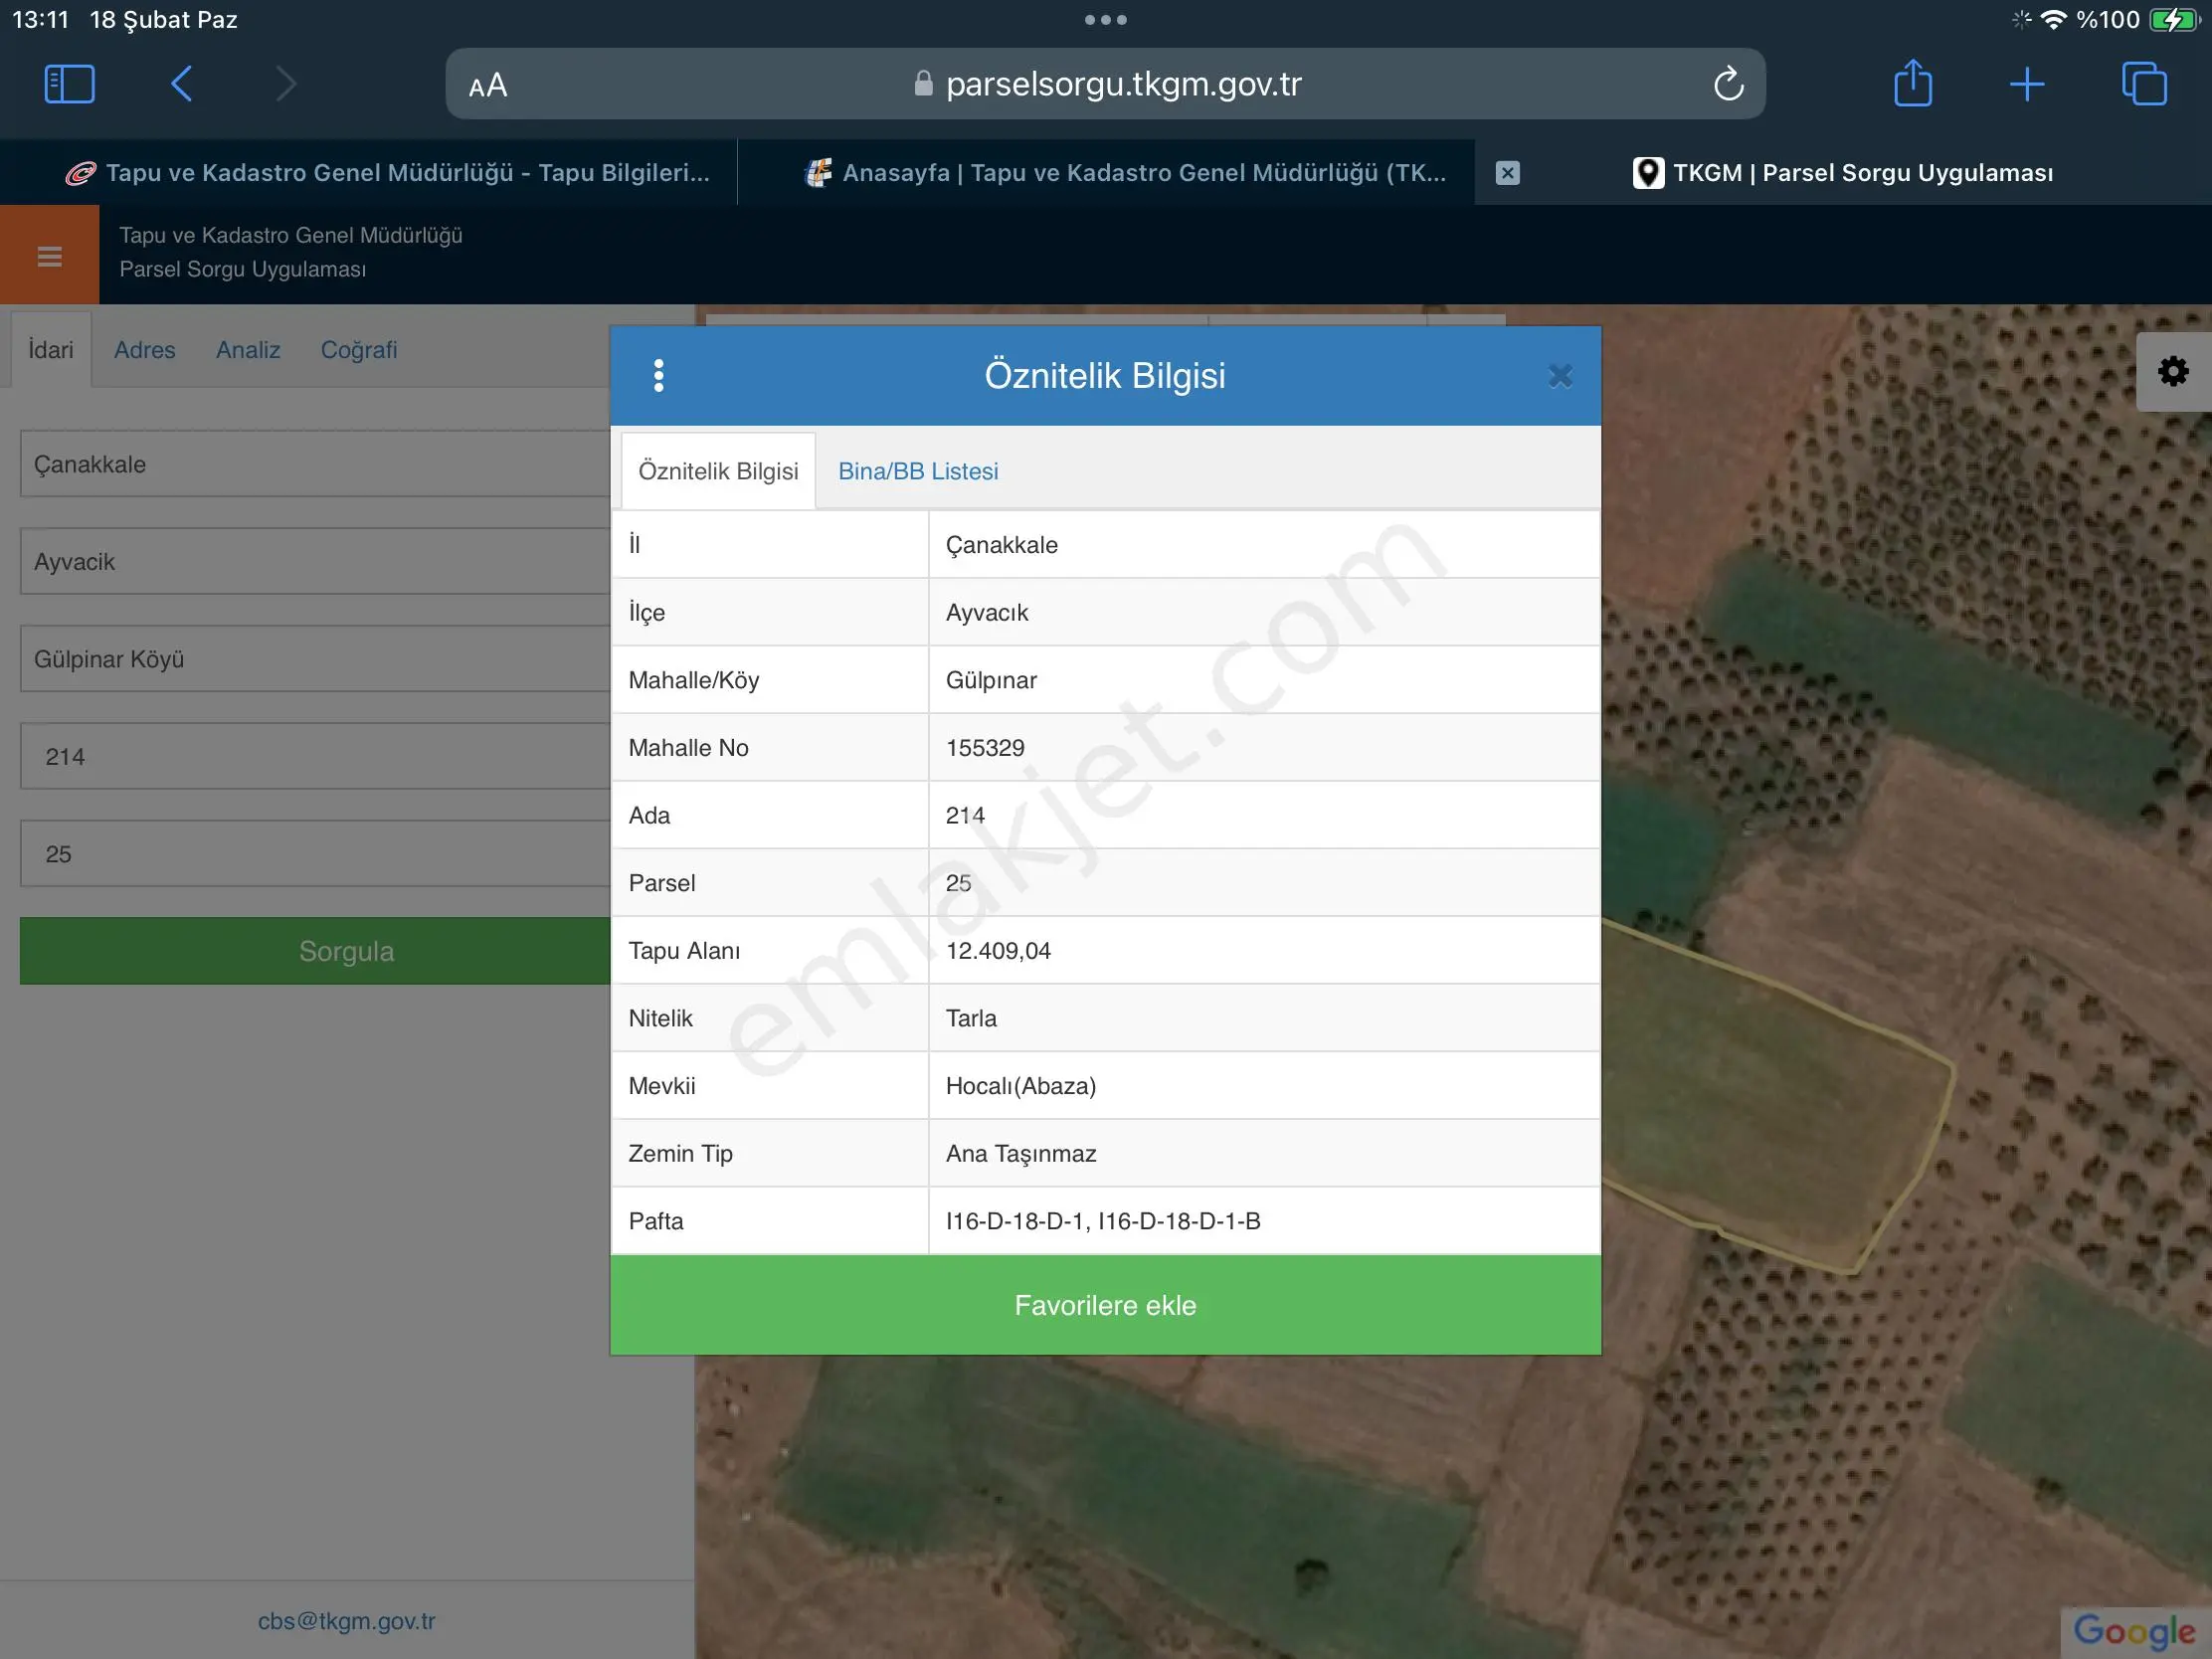Image resolution: width=2212 pixels, height=1659 pixels.
Task: Open the map settings gear icon
Action: tap(2173, 372)
